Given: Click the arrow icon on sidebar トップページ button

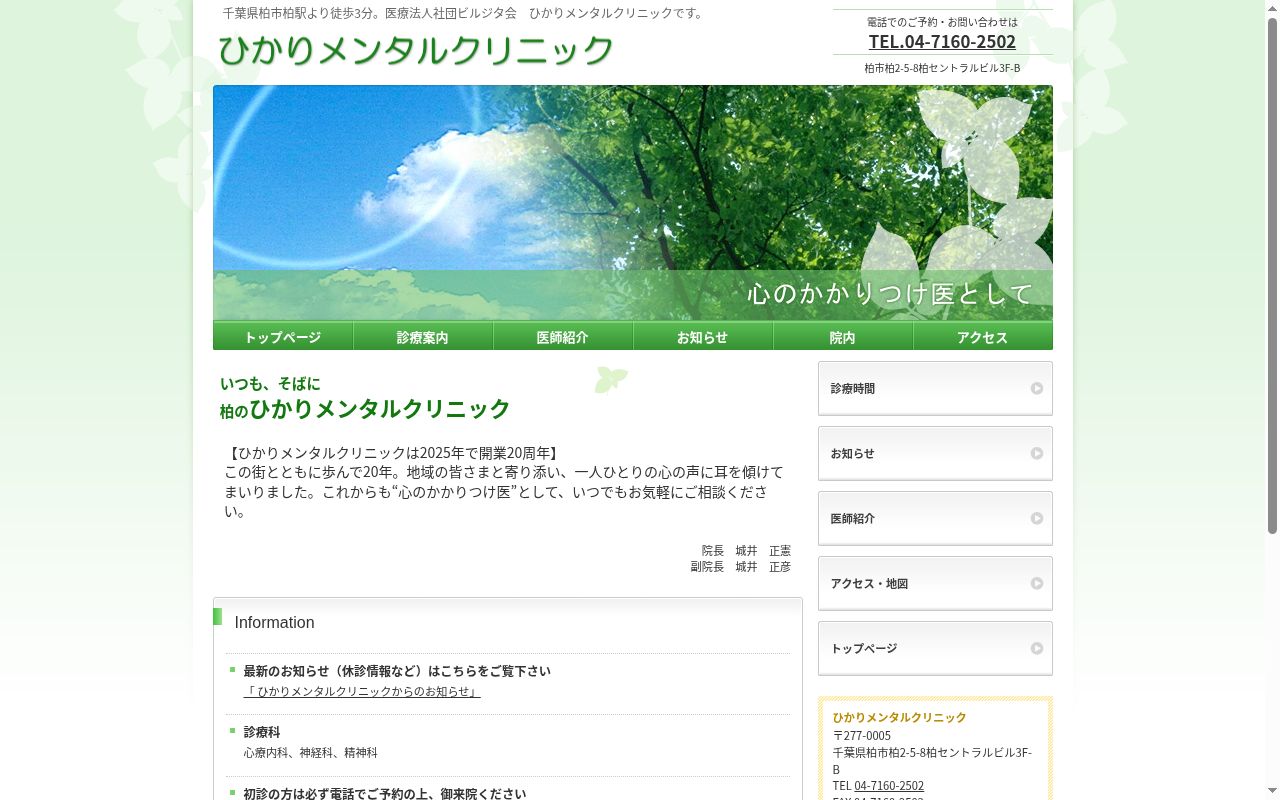Looking at the screenshot, I should (1037, 649).
